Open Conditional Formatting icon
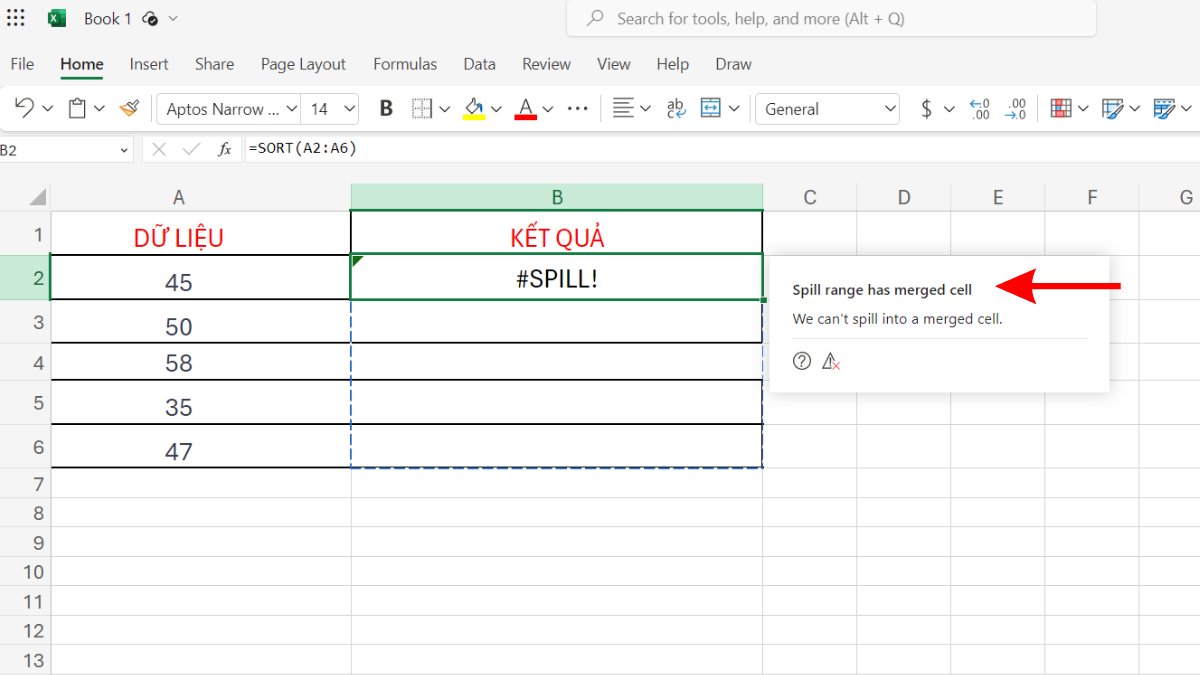 (1061, 109)
